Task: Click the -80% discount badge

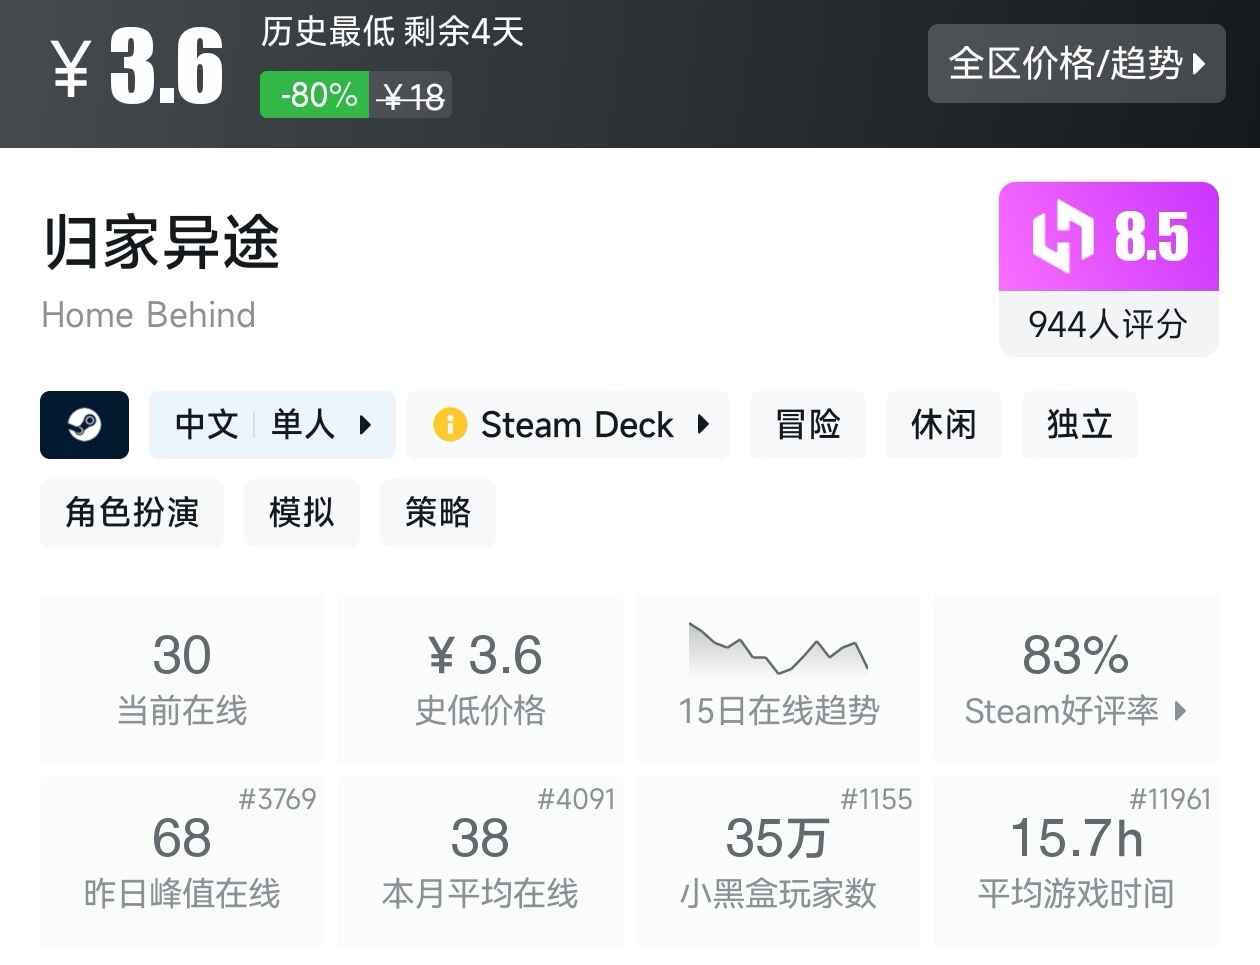Action: click(315, 95)
